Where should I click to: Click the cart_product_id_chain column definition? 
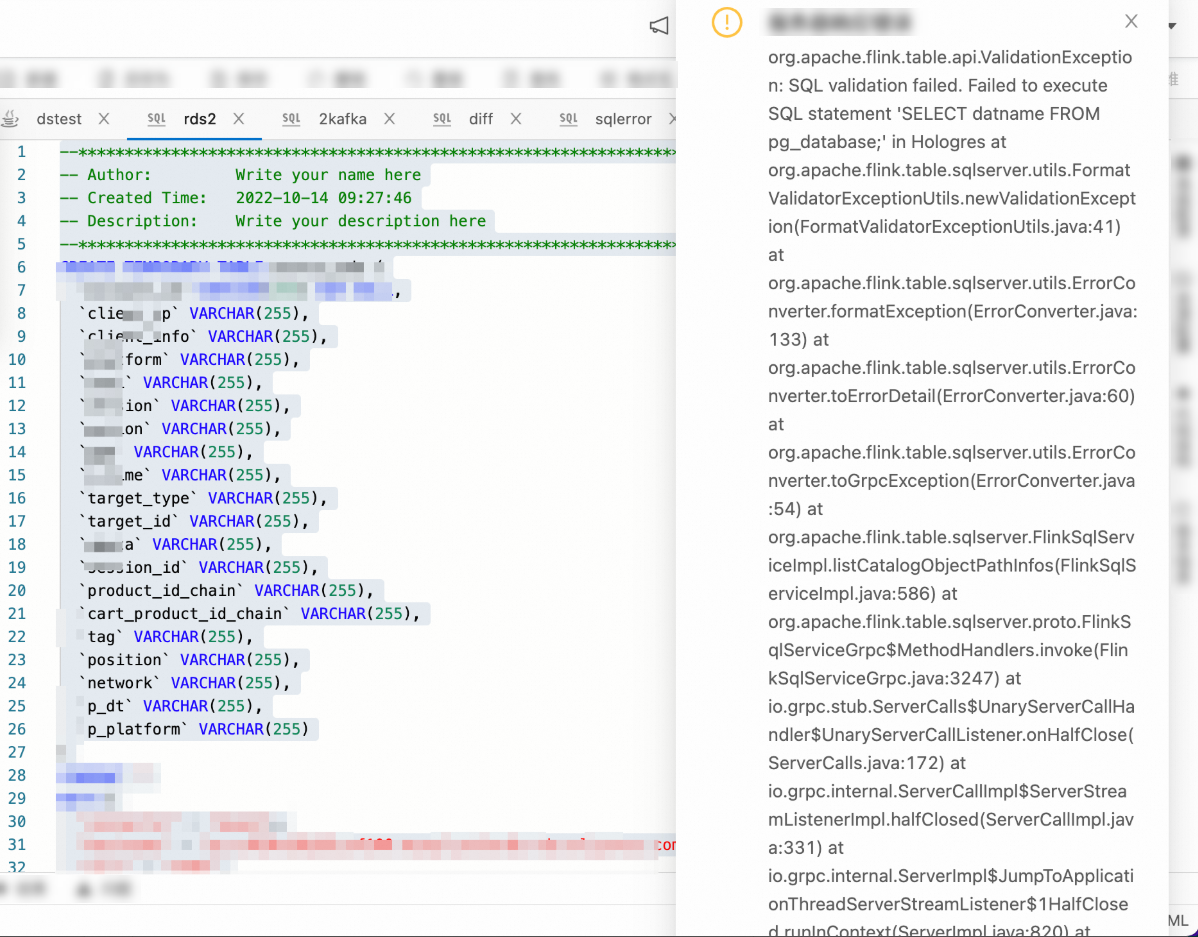(249, 614)
